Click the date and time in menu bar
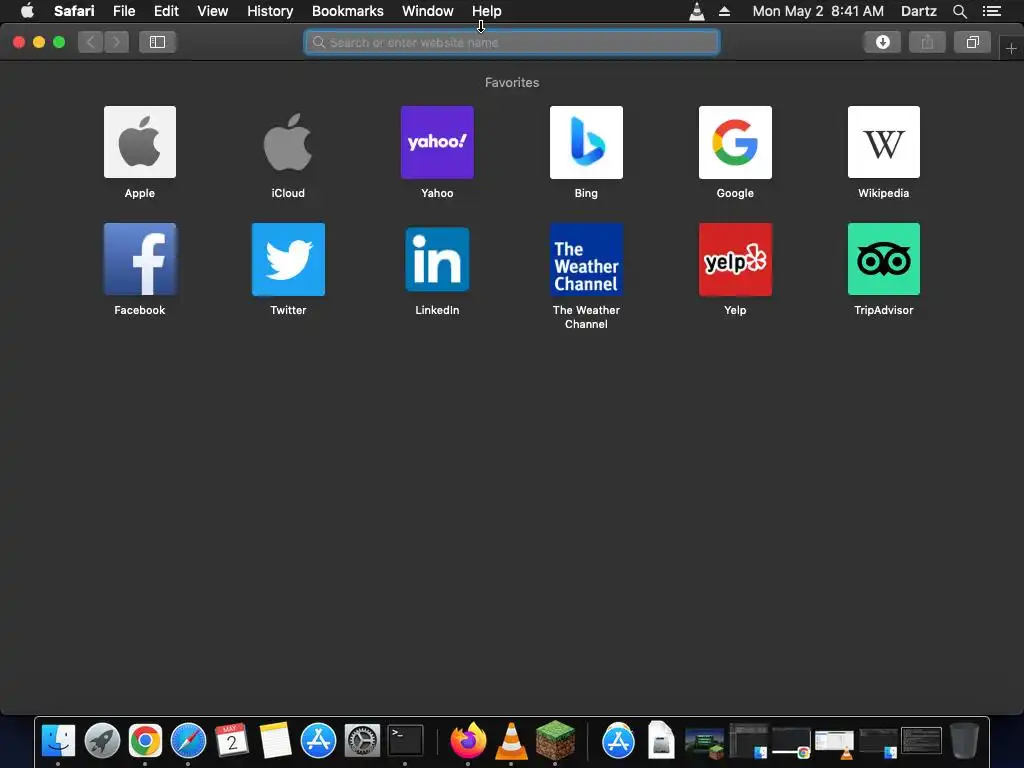Image resolution: width=1024 pixels, height=768 pixels. point(818,11)
